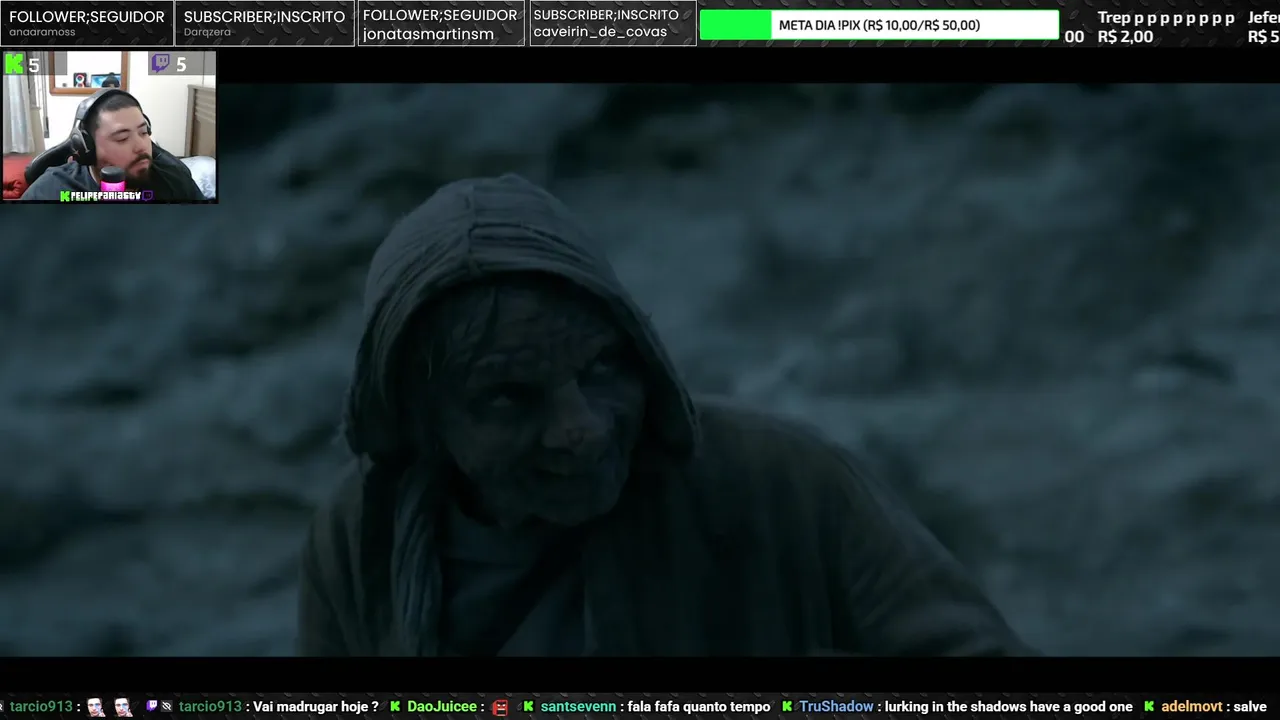1280x720 pixels.
Task: Click the META DIA !PIX goal progress bar
Action: click(879, 25)
